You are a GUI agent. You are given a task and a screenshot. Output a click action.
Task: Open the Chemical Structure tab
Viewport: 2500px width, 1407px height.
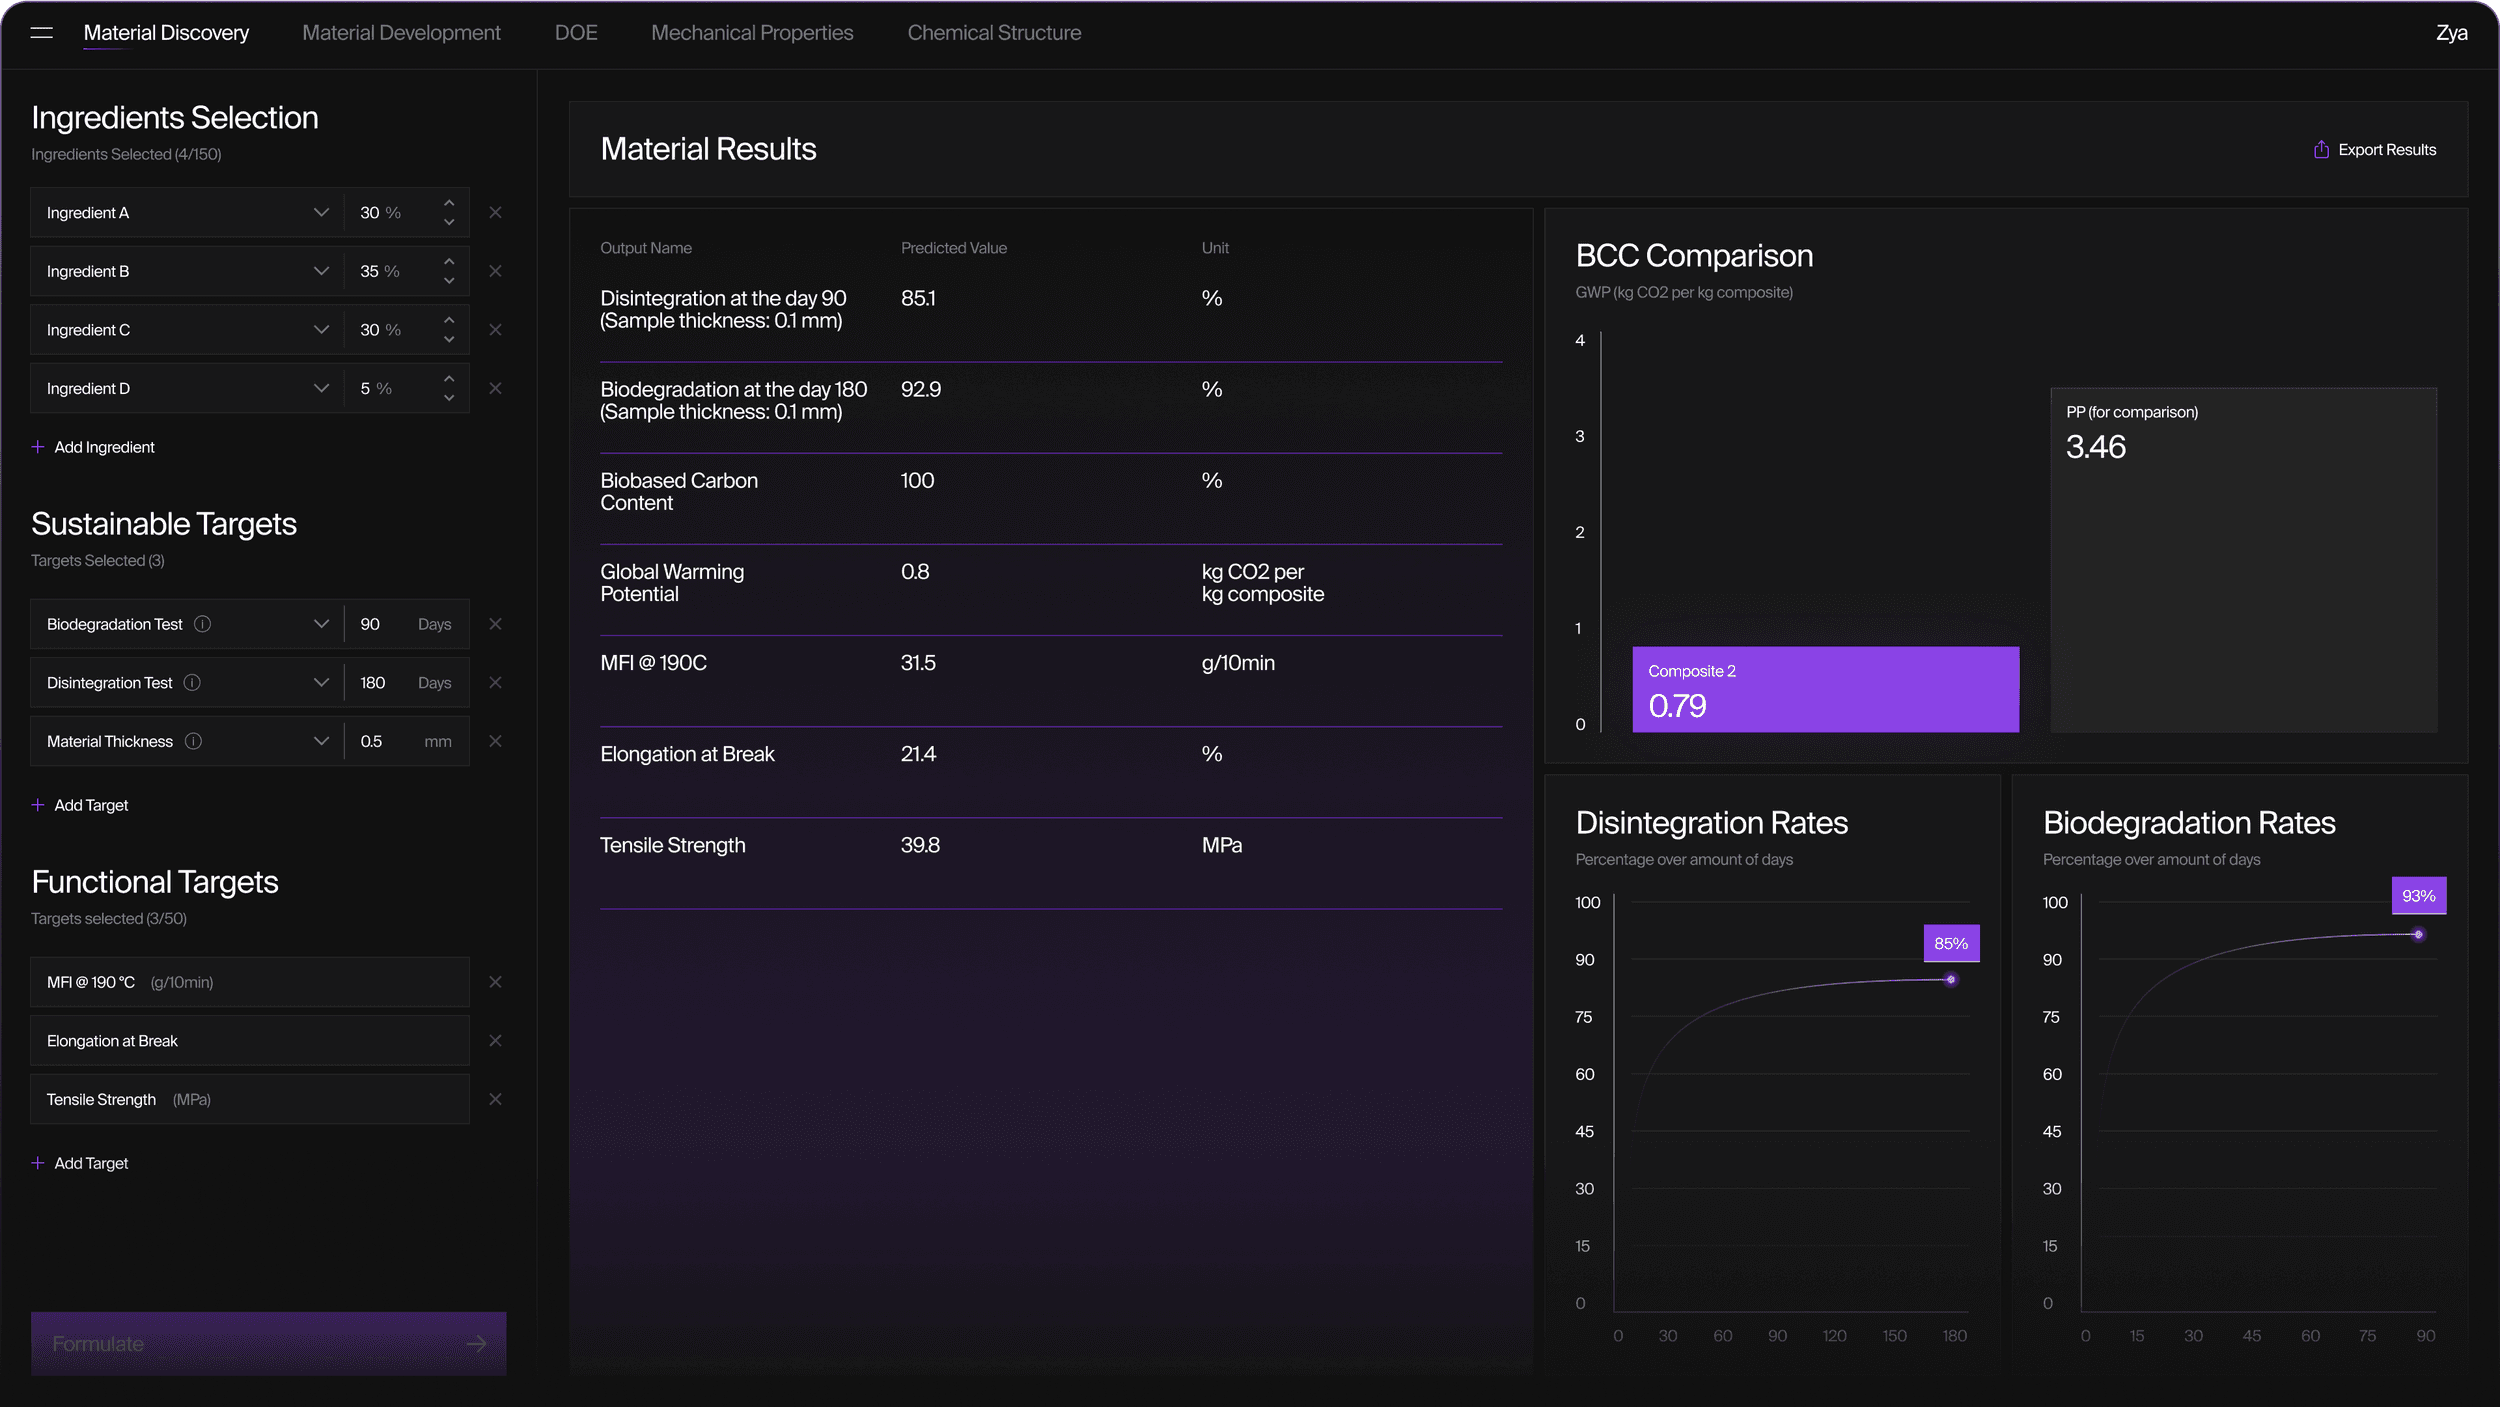pos(994,33)
